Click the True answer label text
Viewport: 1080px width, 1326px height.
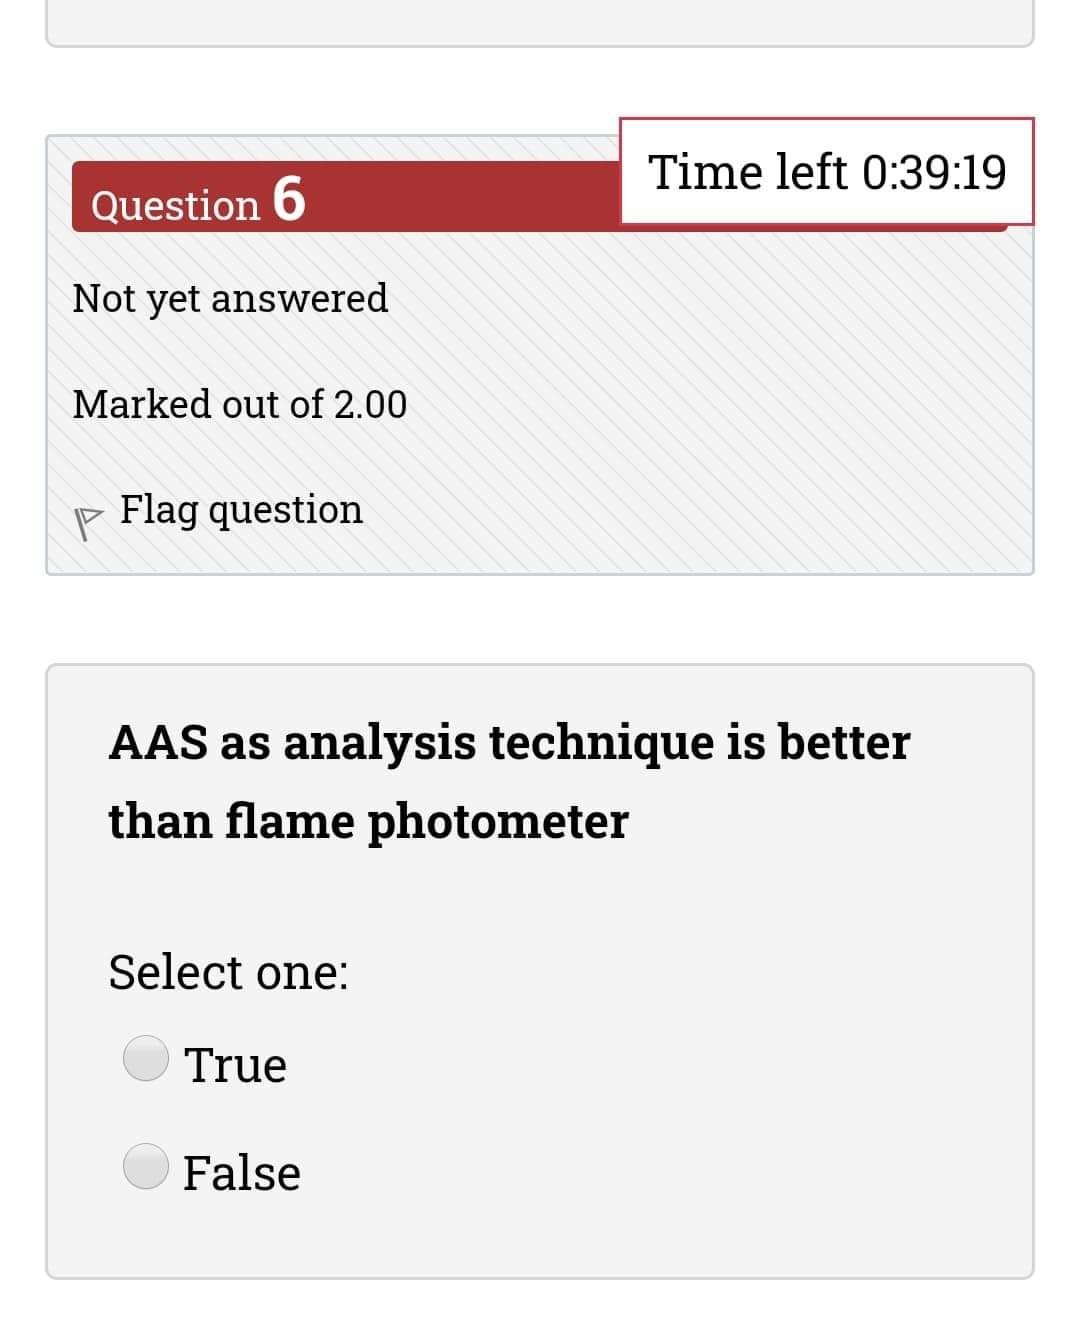pos(235,1064)
